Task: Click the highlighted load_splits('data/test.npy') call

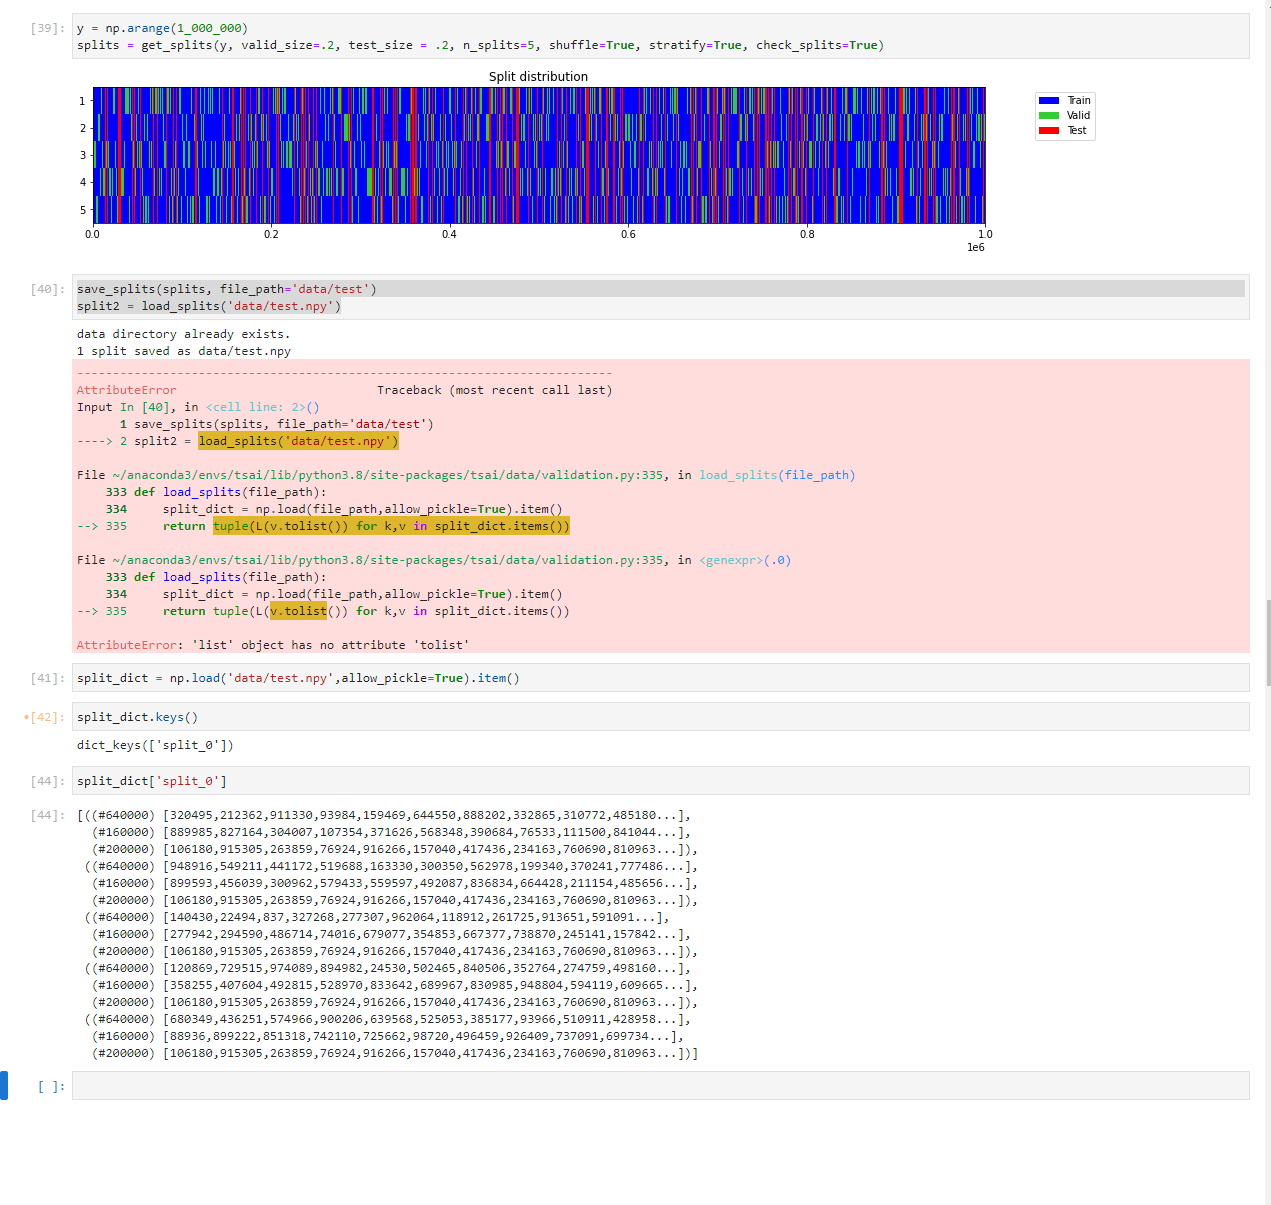Action: coord(298,440)
